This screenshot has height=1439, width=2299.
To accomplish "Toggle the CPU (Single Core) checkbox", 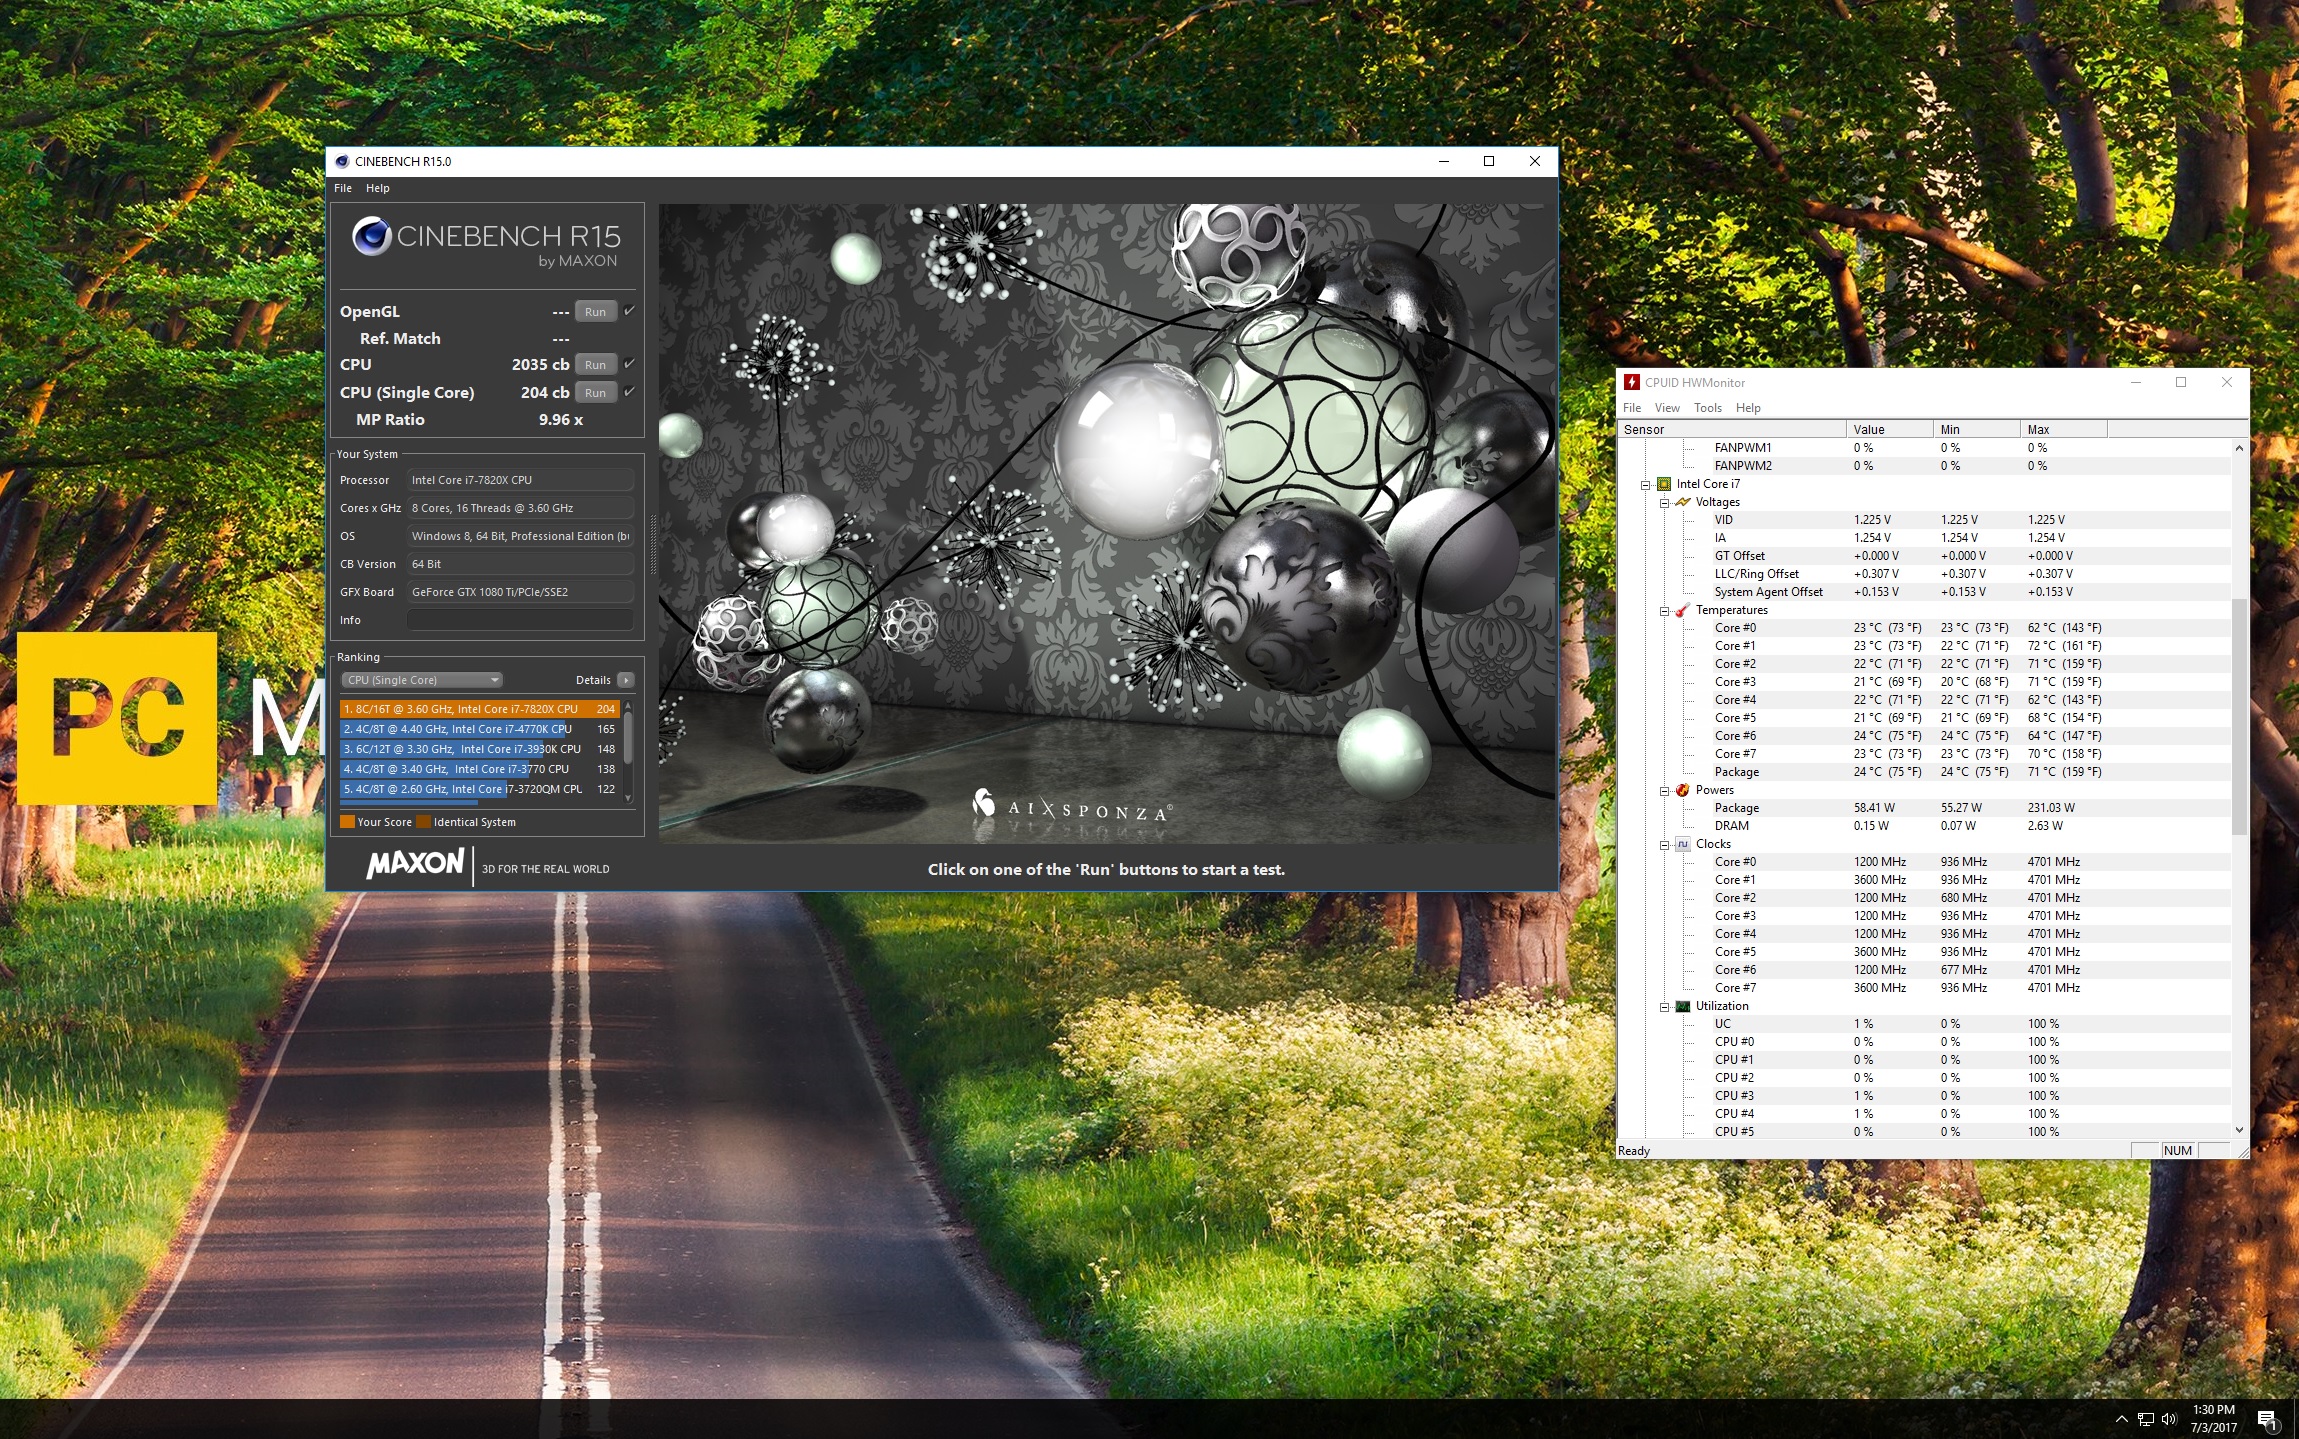I will click(x=629, y=392).
